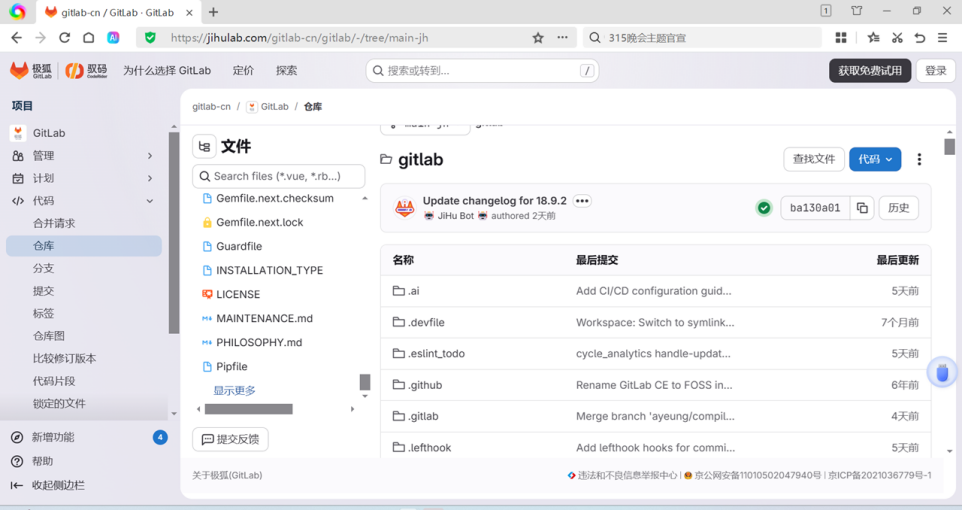Open the browser extensions grid icon
This screenshot has height=510, width=962.
pos(841,38)
